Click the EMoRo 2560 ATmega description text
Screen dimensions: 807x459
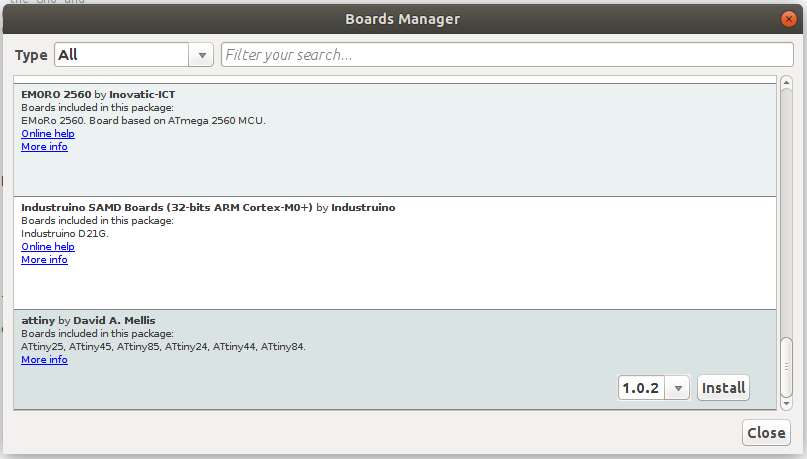143,120
